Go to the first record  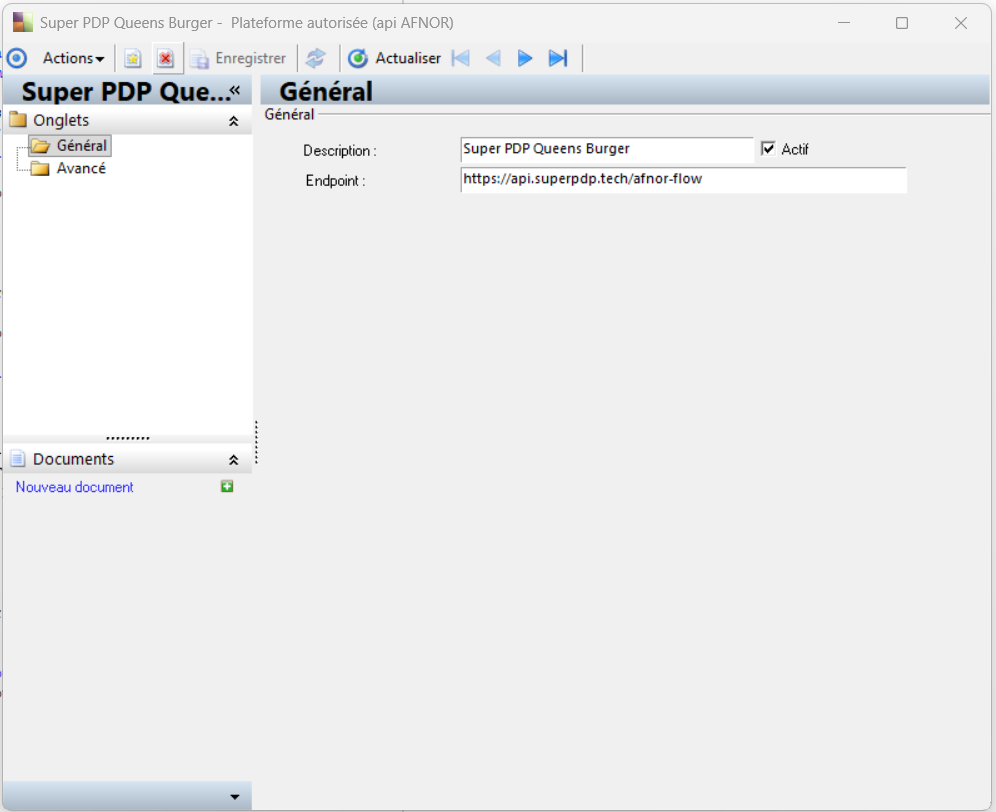(x=461, y=58)
